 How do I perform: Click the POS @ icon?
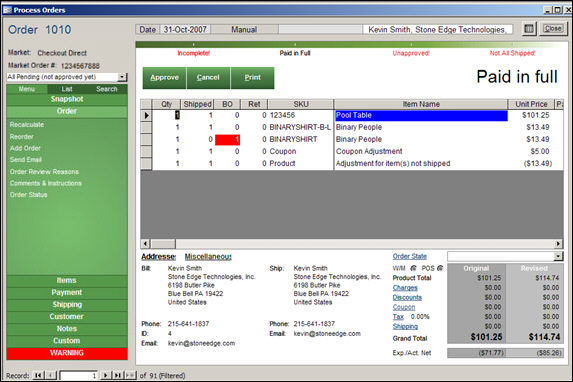pos(440,268)
